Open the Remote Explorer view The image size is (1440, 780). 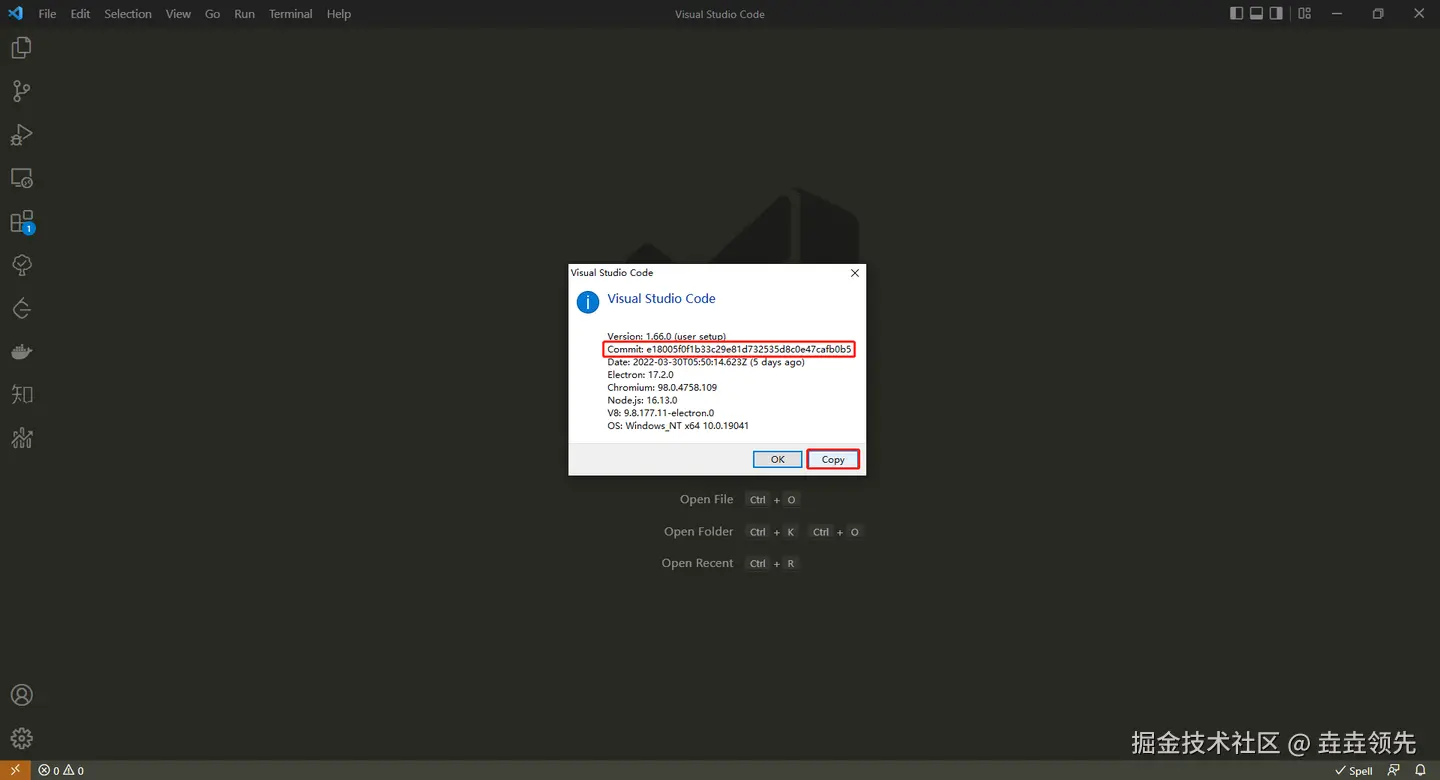[21, 179]
